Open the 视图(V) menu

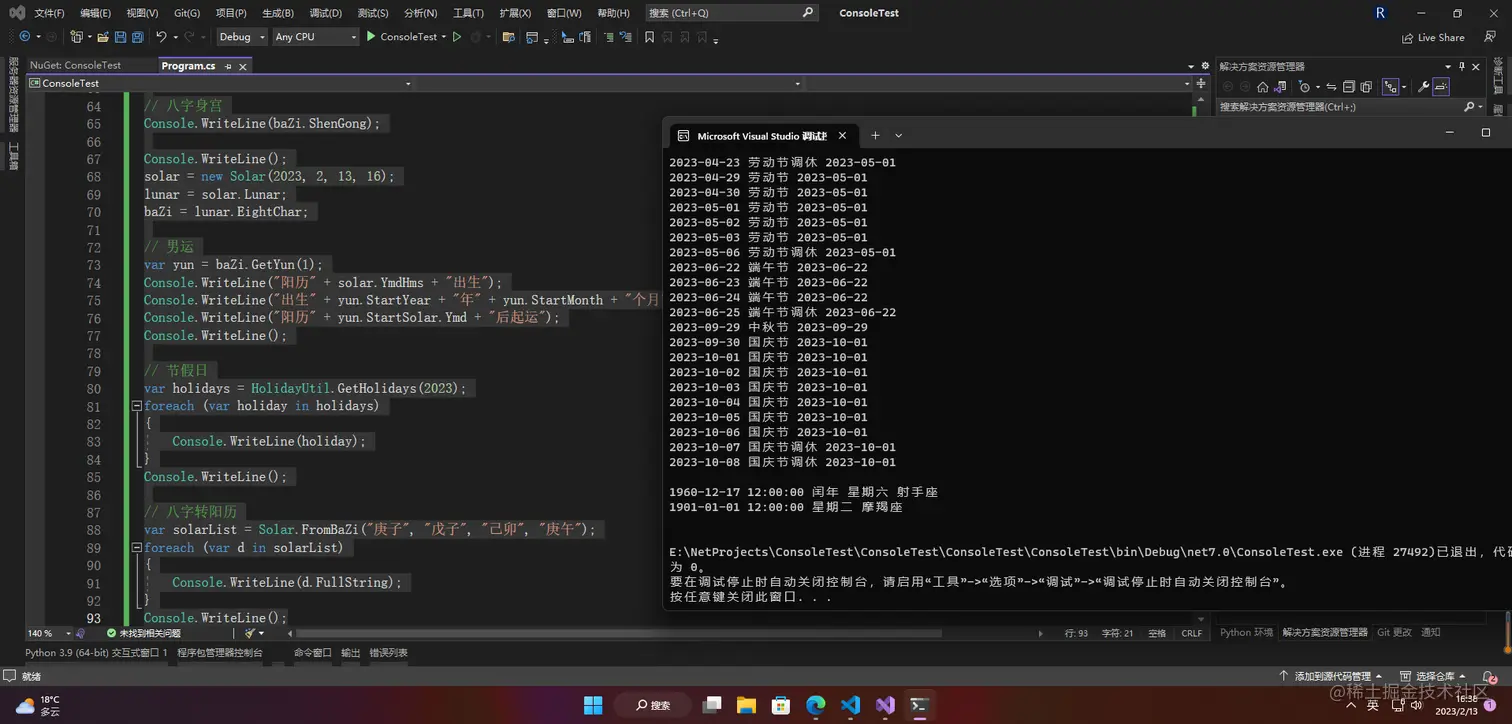click(x=142, y=13)
